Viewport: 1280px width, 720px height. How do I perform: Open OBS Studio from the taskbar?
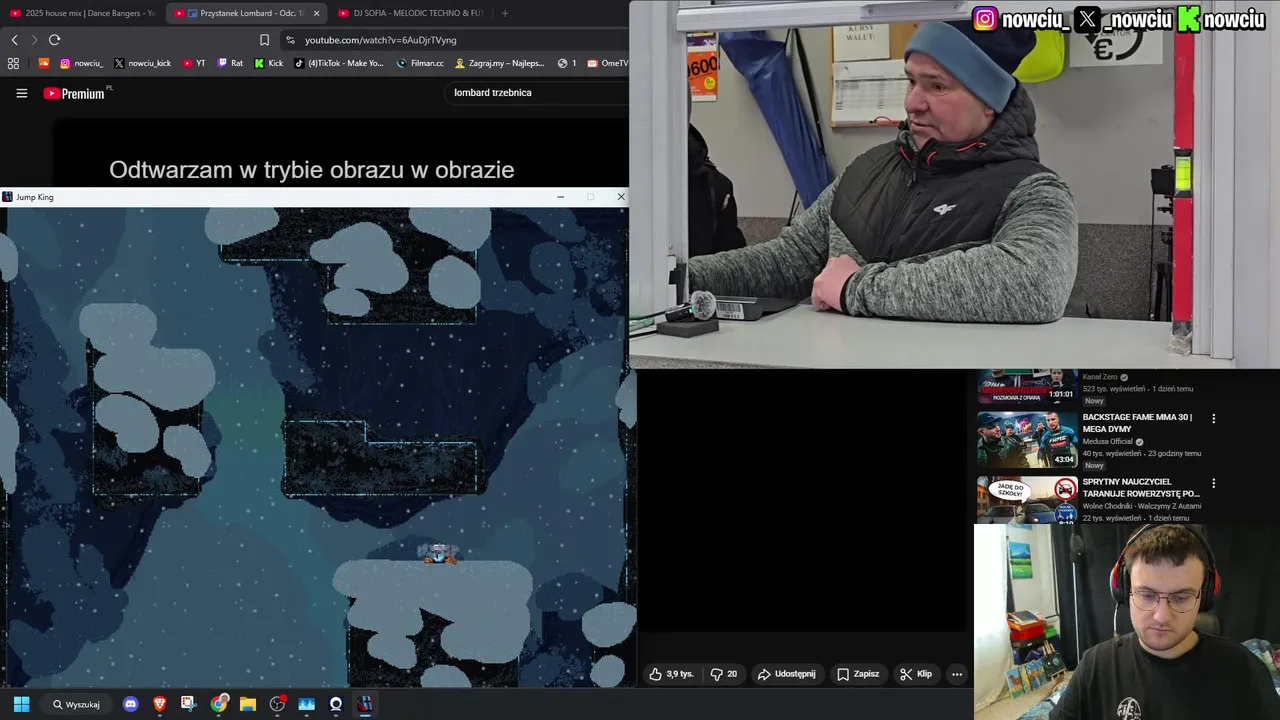(277, 704)
